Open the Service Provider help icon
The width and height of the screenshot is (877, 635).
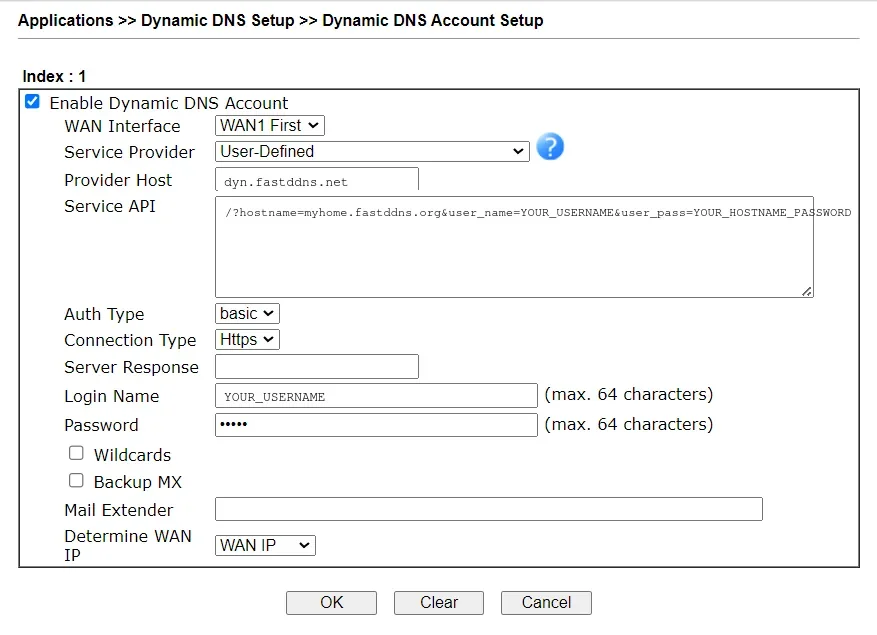pos(550,147)
